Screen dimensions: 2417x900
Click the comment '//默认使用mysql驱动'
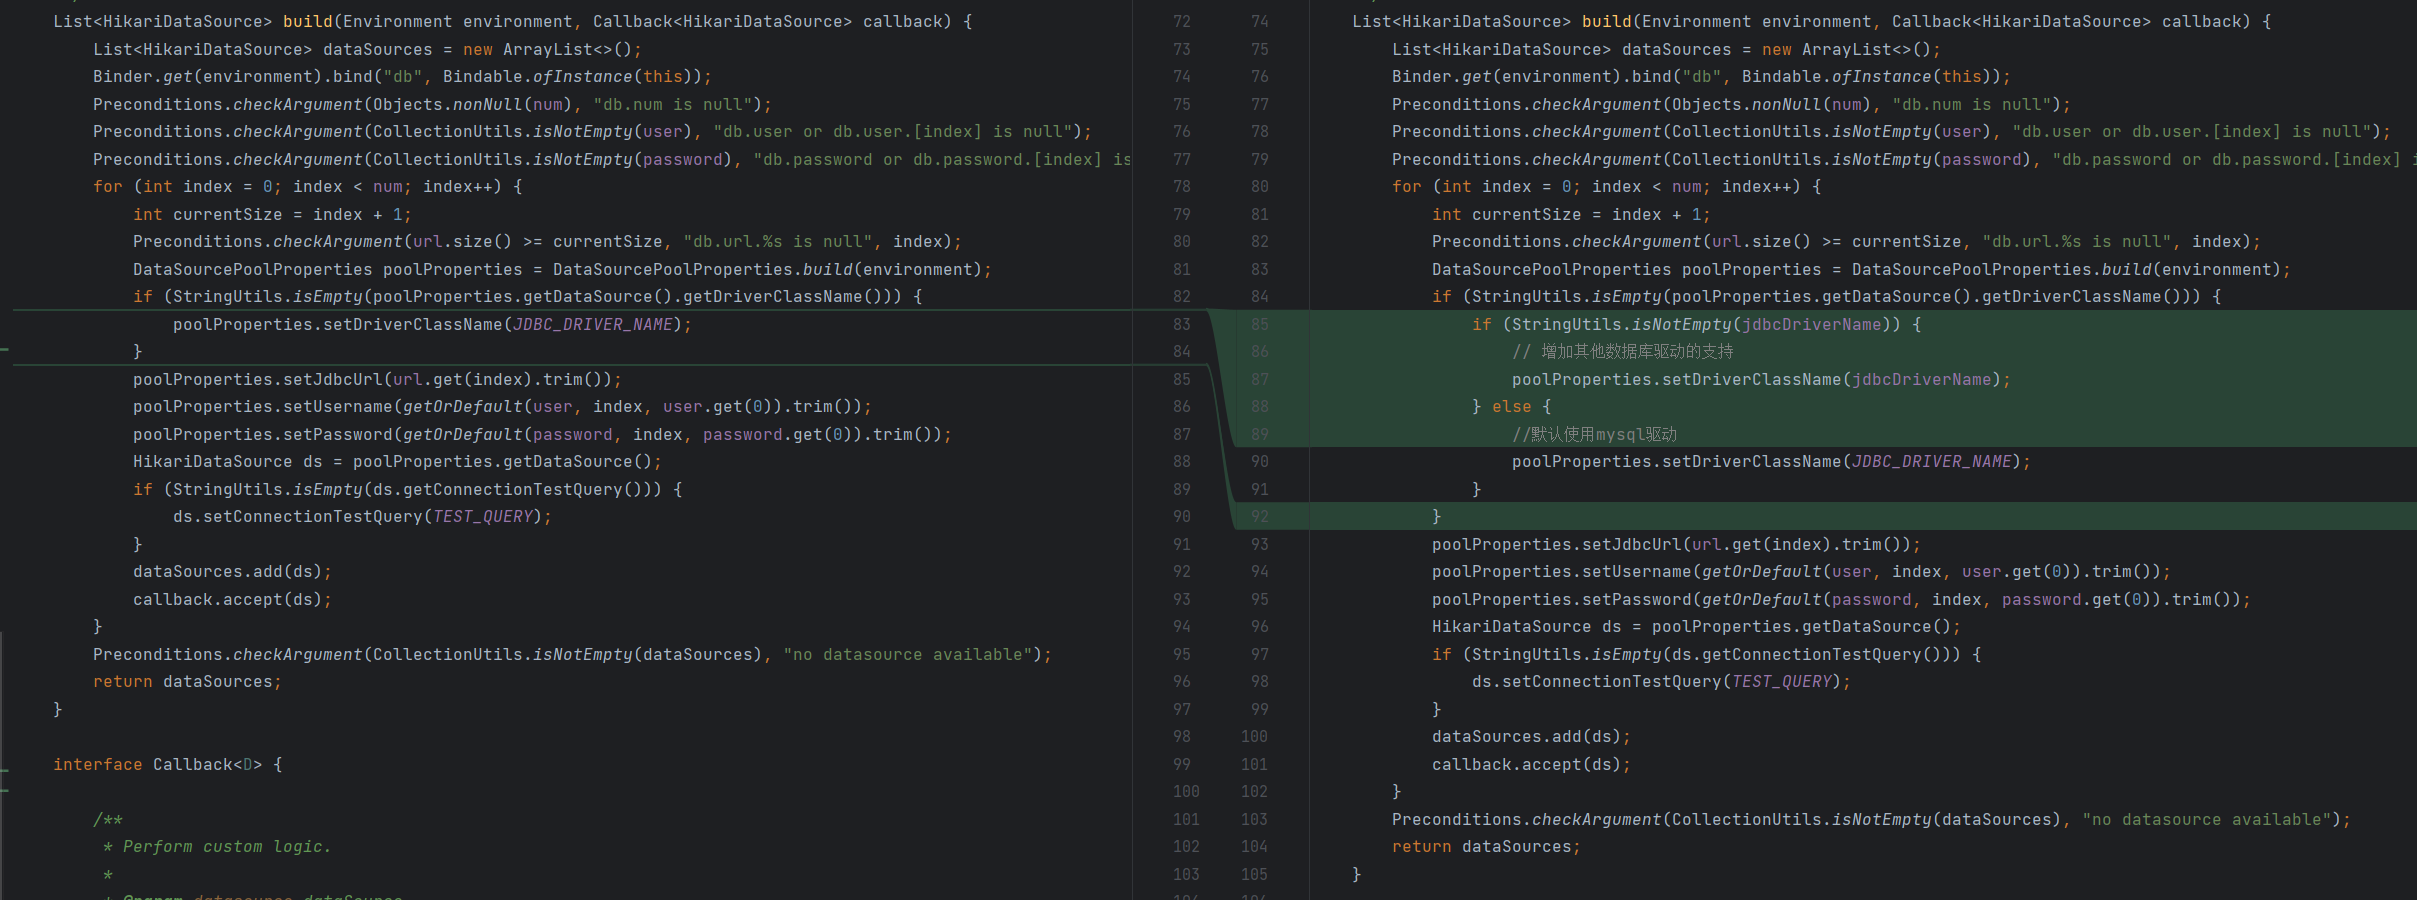click(x=1594, y=434)
